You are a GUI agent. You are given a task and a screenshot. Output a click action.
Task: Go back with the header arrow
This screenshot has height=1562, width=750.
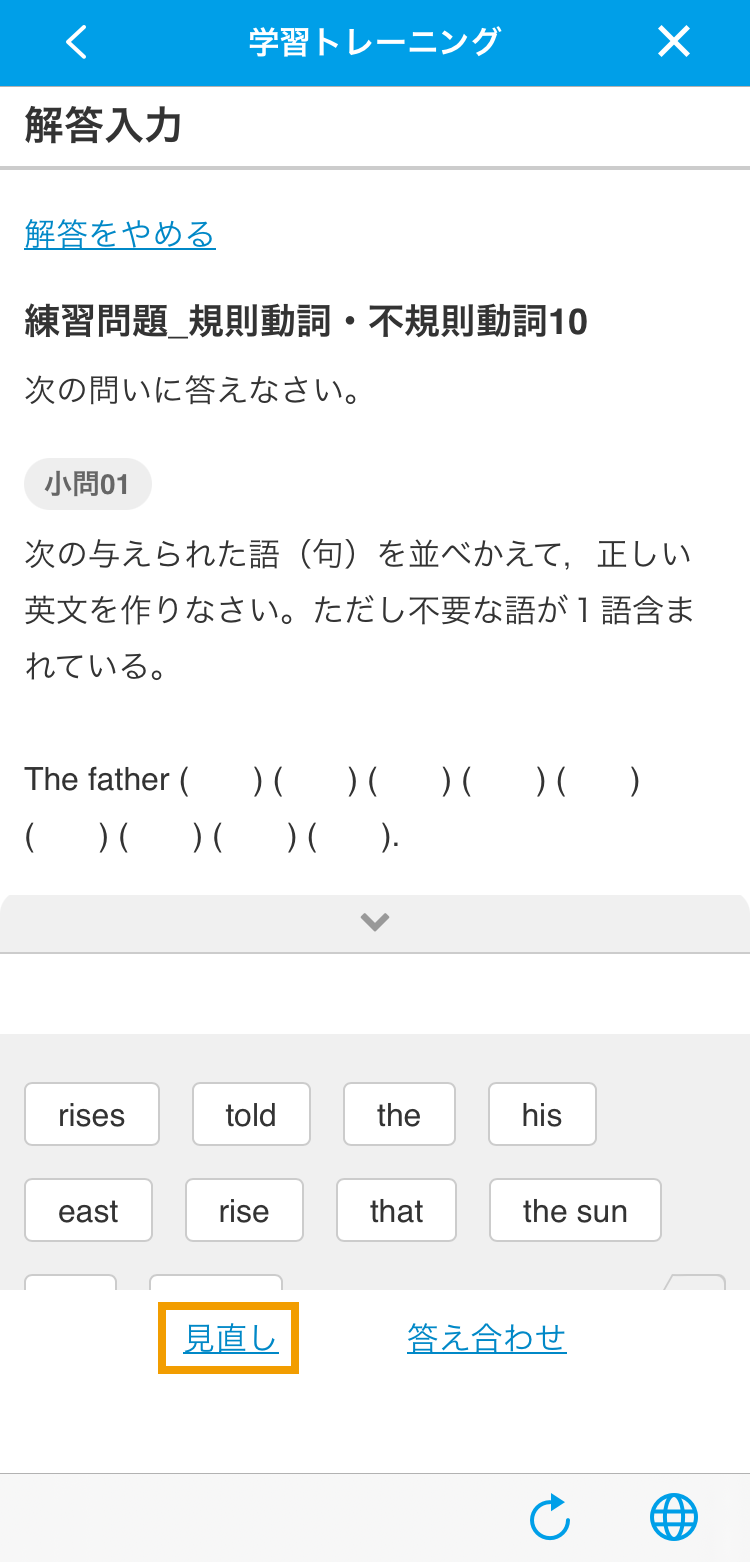click(x=76, y=42)
